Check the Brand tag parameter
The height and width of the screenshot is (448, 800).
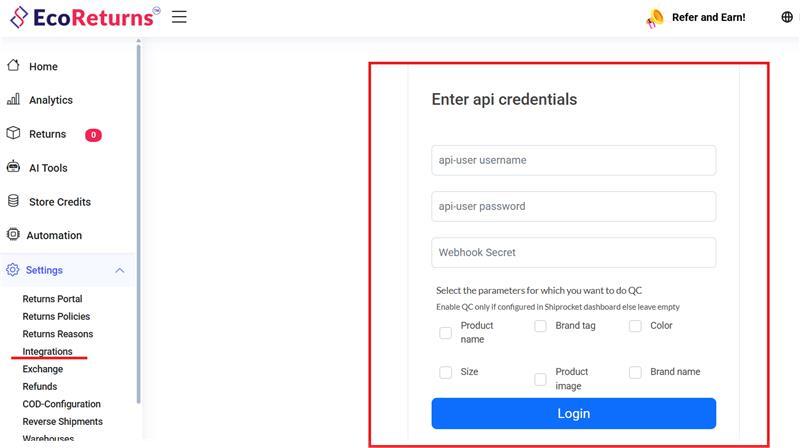[x=540, y=326]
